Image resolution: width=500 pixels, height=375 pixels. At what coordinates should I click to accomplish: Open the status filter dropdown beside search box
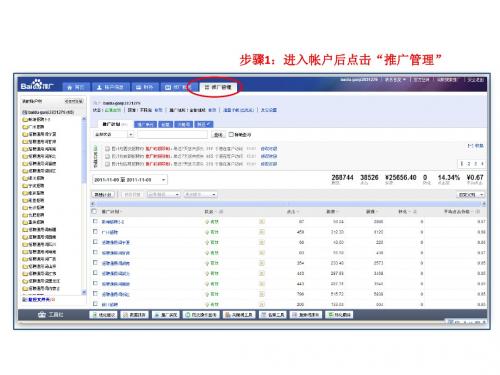pos(113,134)
